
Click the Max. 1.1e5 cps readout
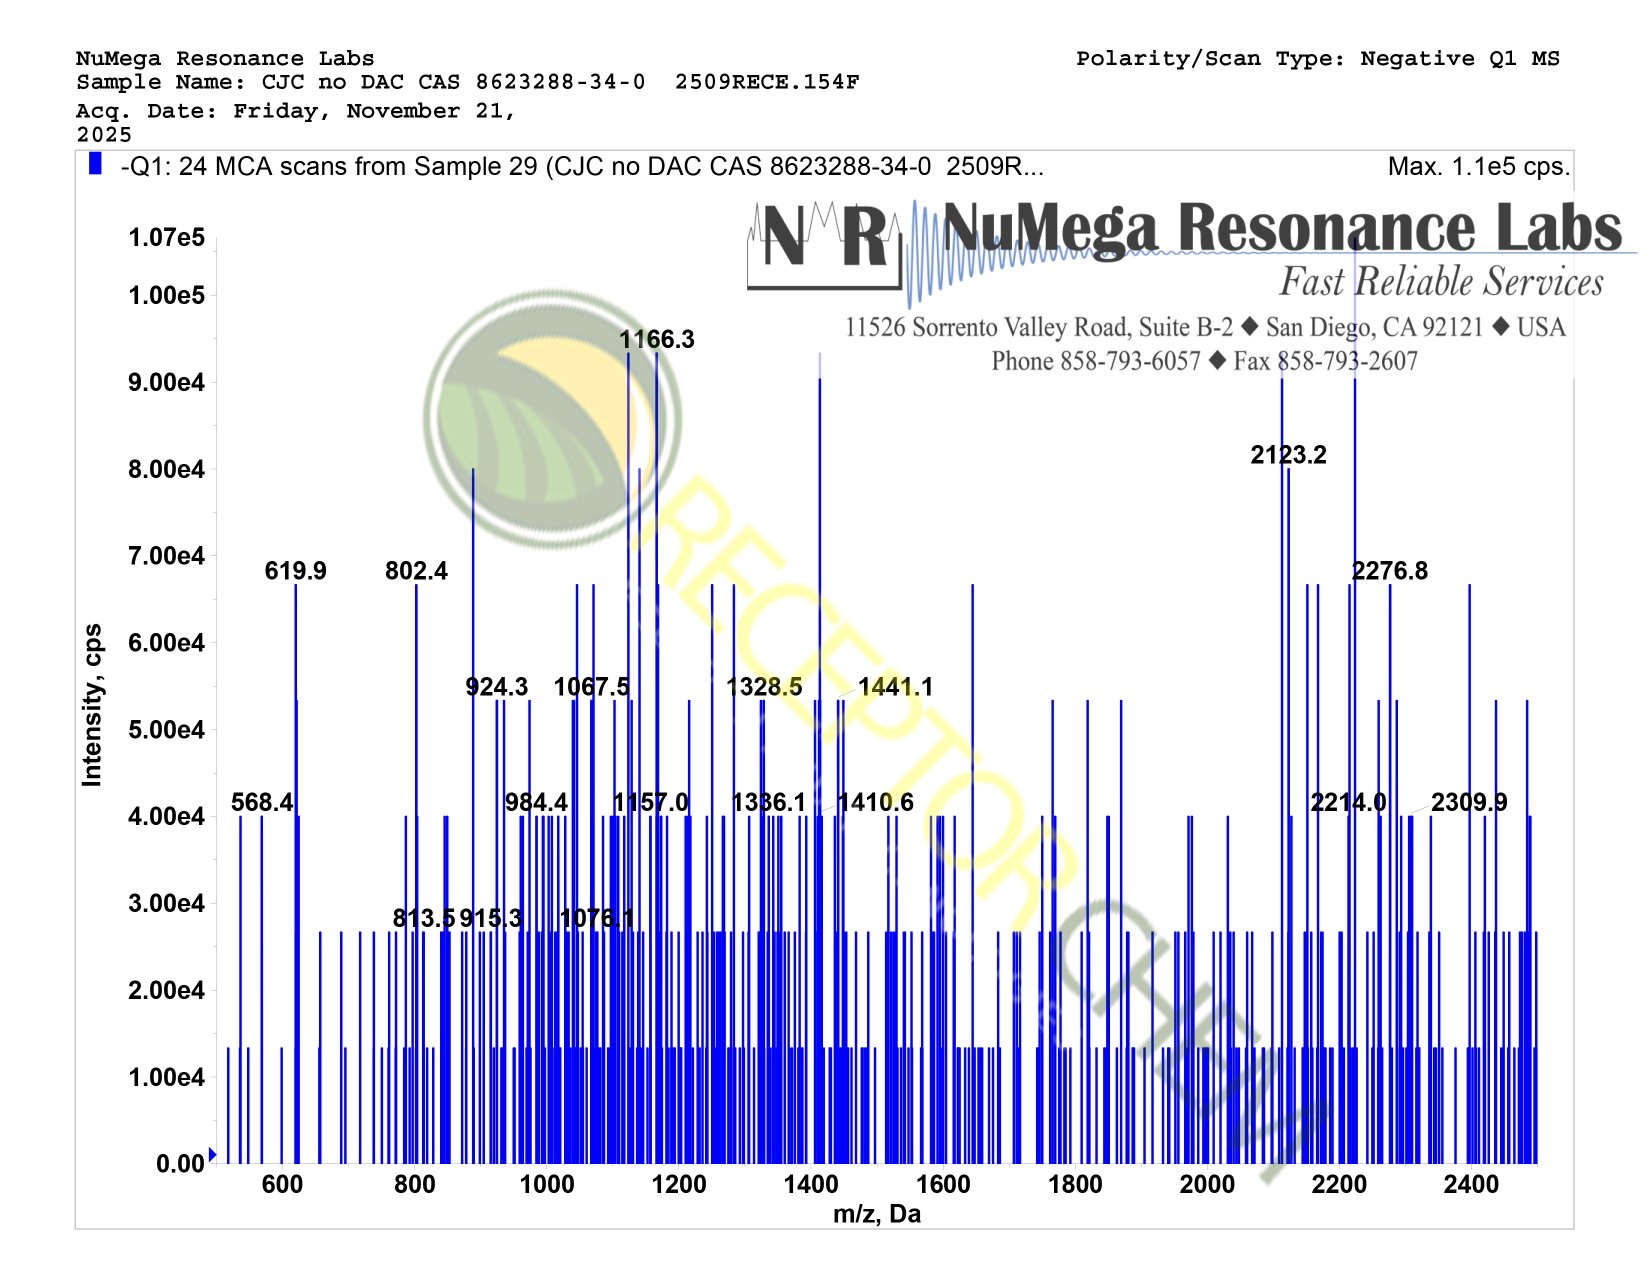click(1478, 167)
